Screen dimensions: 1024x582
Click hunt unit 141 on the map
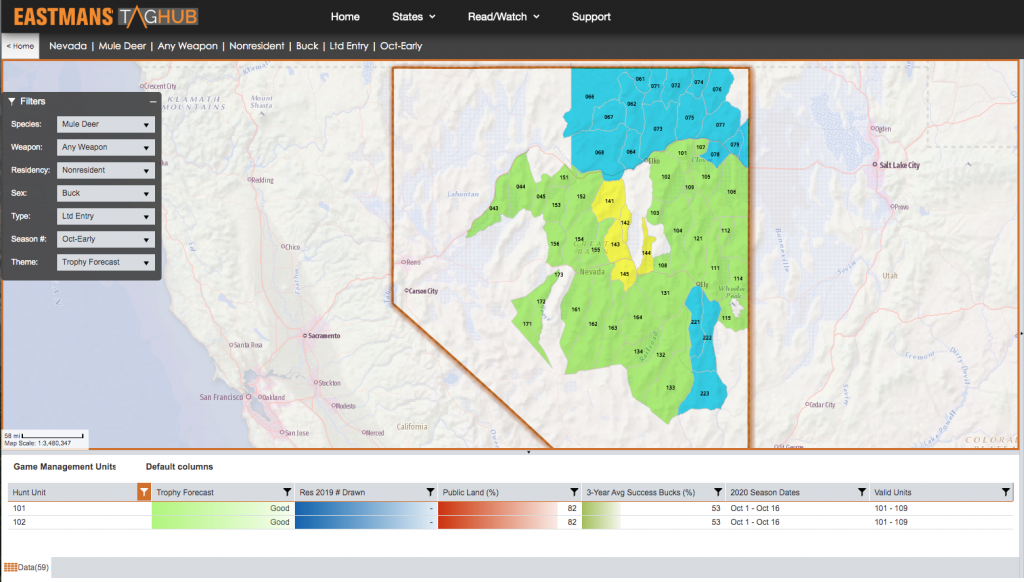point(609,201)
